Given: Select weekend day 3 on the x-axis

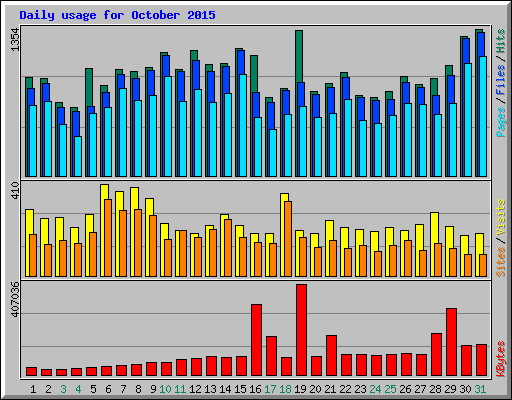Looking at the screenshot, I should coord(63,389).
